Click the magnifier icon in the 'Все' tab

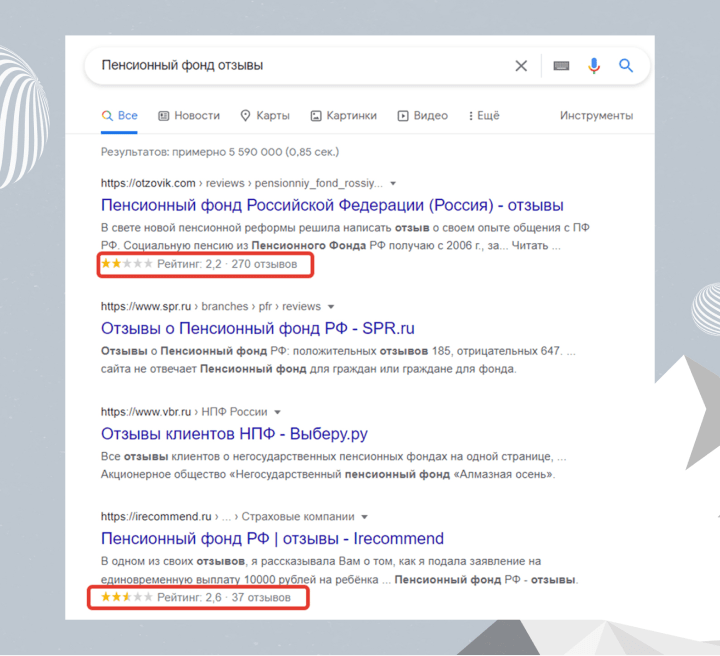click(107, 116)
